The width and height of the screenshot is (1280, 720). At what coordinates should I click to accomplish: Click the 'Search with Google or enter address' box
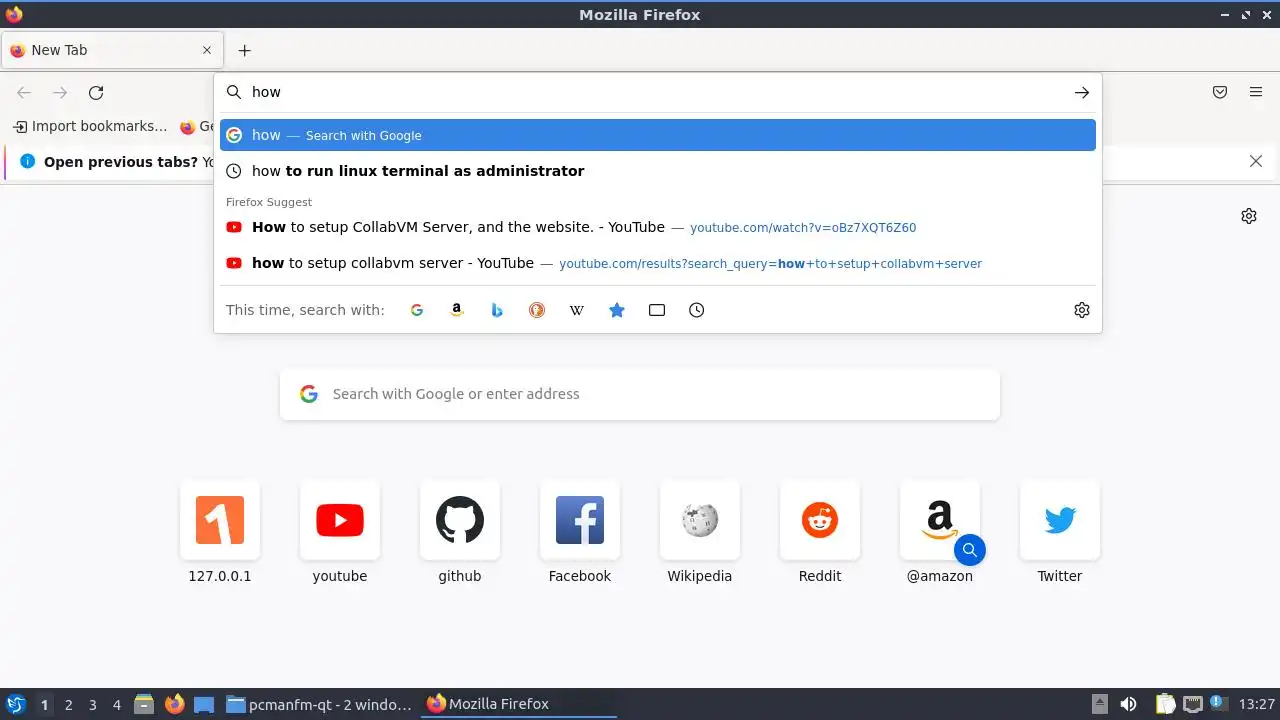[x=640, y=394]
